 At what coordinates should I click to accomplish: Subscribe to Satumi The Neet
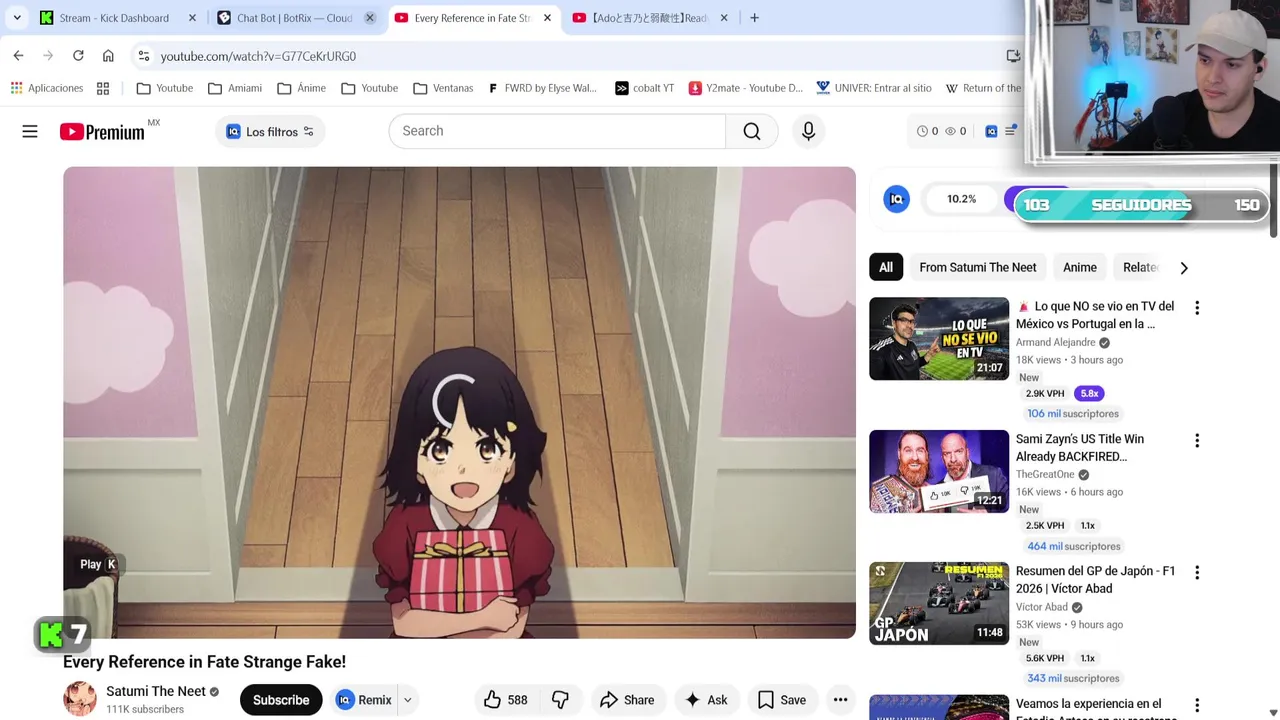[x=281, y=700]
